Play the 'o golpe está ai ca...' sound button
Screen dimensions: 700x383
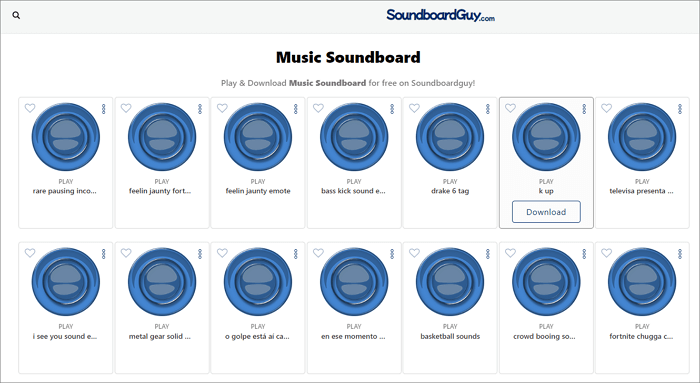click(258, 282)
